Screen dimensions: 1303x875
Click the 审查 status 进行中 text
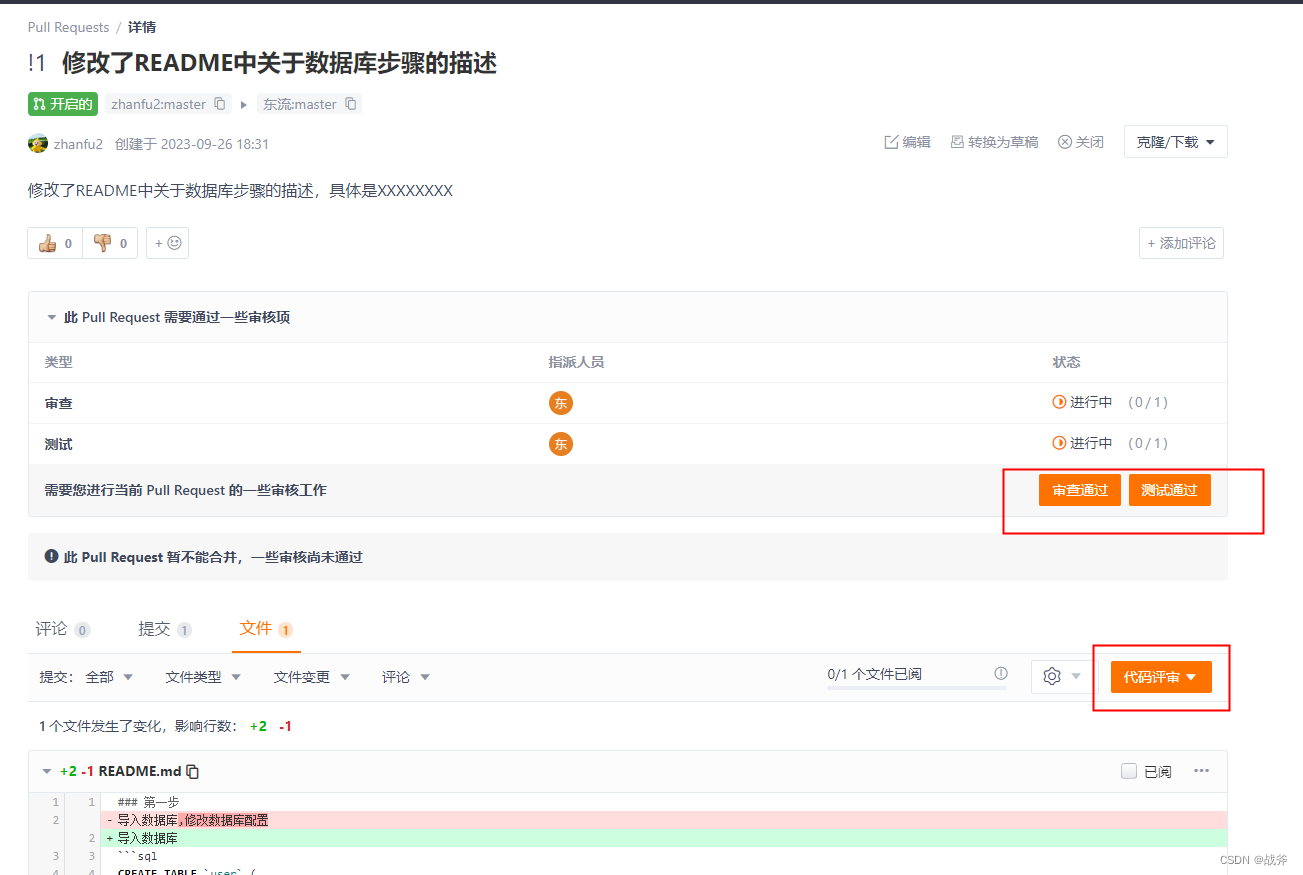click(x=1091, y=402)
